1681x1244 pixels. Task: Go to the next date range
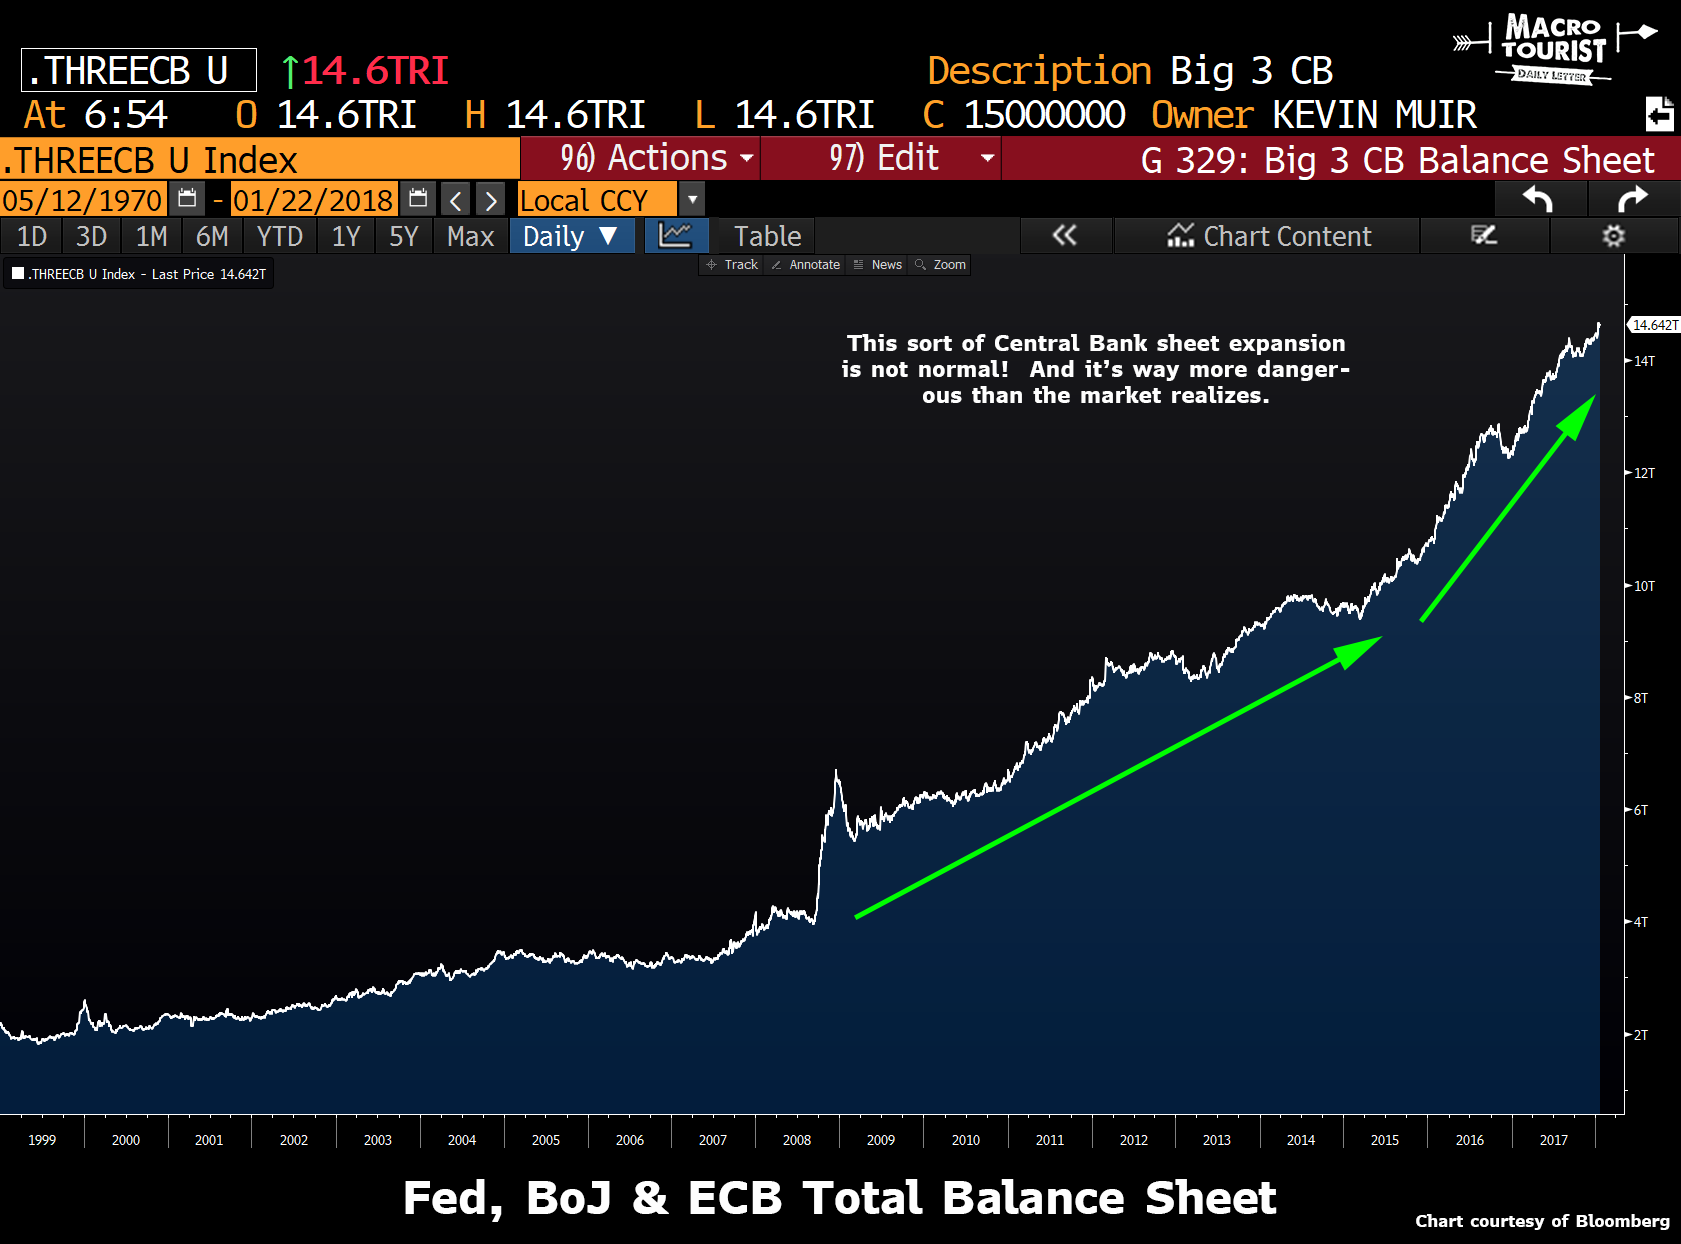coord(490,200)
